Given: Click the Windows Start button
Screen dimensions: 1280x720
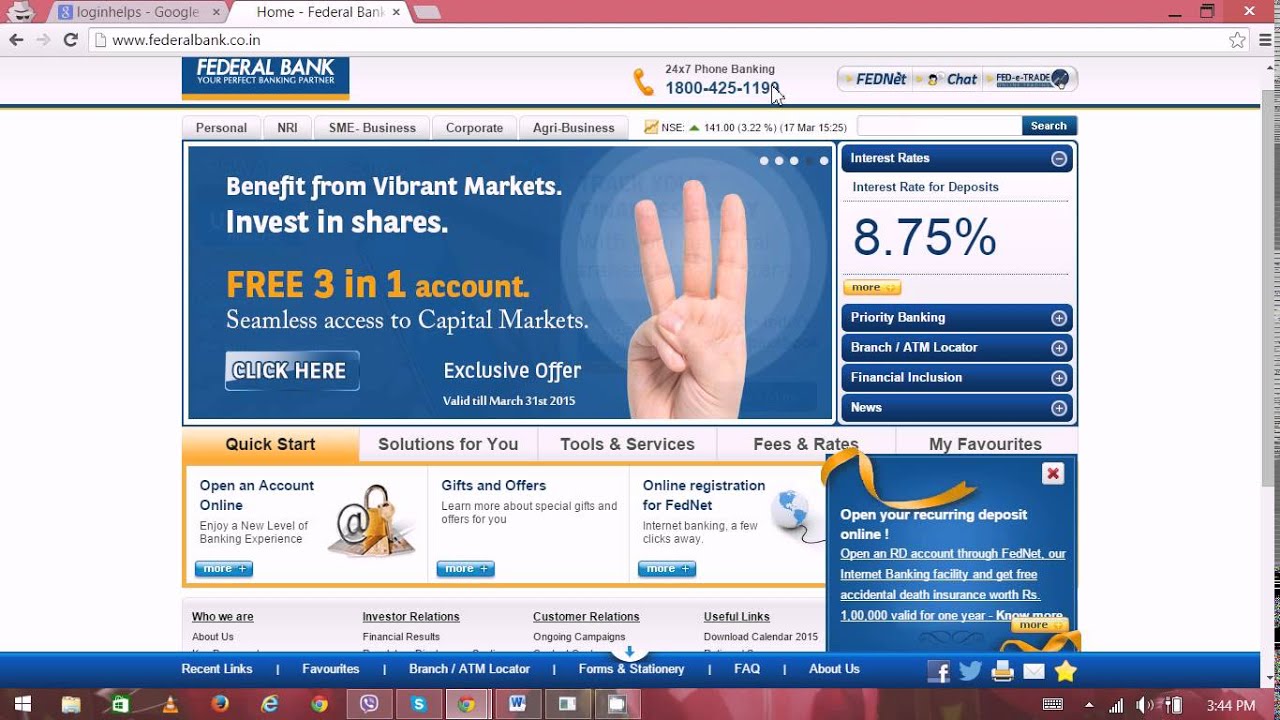Looking at the screenshot, I should 22,704.
